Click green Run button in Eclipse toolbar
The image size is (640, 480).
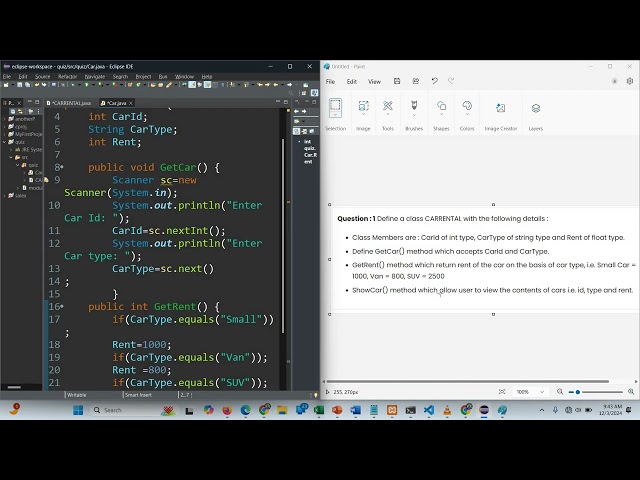click(x=87, y=85)
